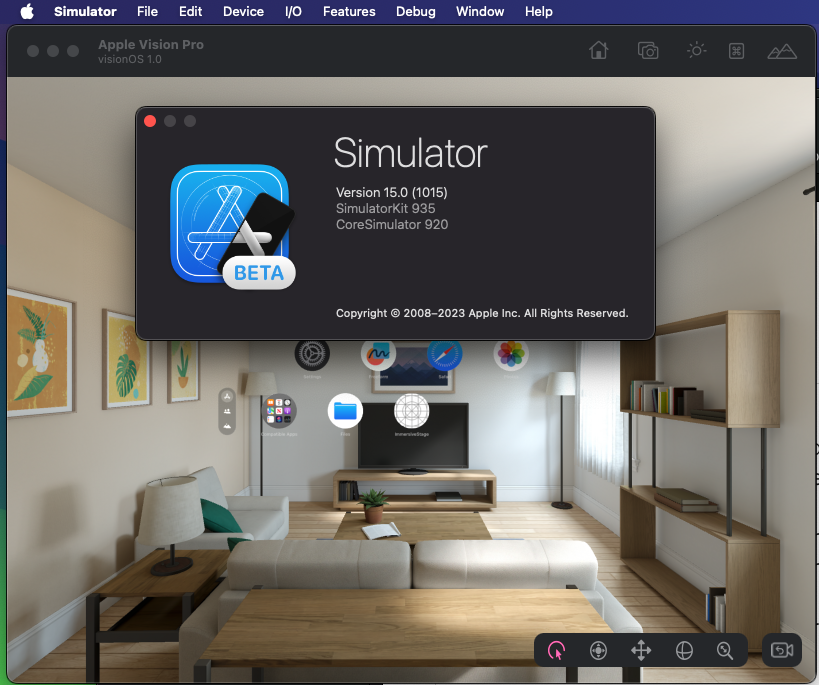The width and height of the screenshot is (819, 685).
Task: Toggle keyboard capture command-key icon
Action: tap(736, 51)
